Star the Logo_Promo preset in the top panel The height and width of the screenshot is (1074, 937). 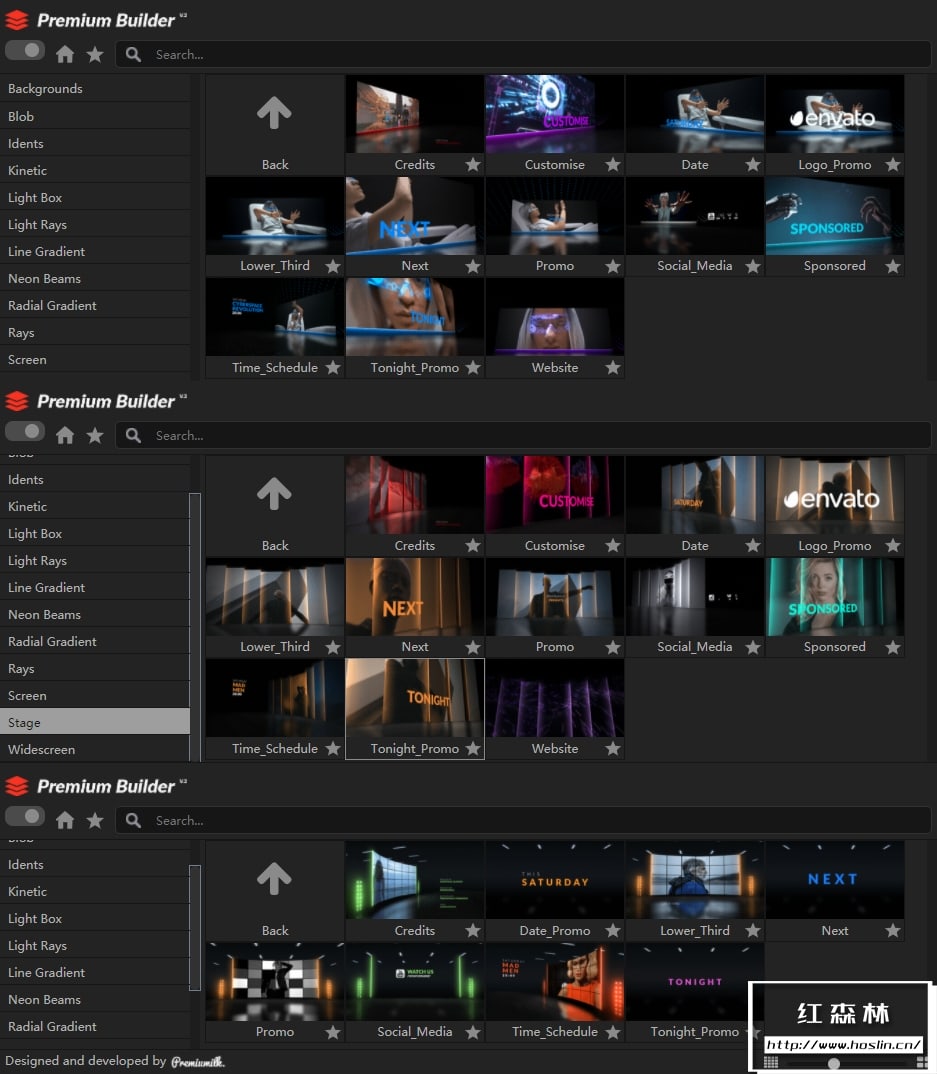pos(893,165)
